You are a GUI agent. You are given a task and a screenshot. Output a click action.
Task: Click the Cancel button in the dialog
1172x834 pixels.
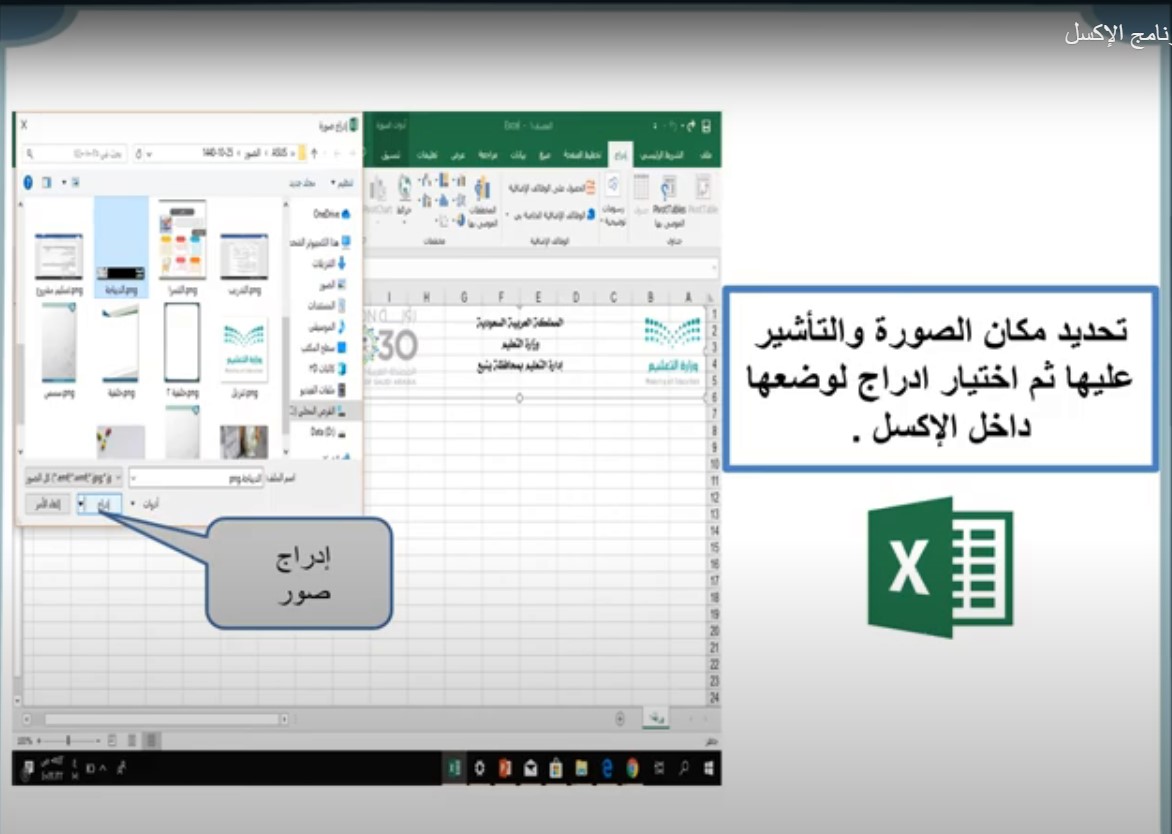point(48,504)
